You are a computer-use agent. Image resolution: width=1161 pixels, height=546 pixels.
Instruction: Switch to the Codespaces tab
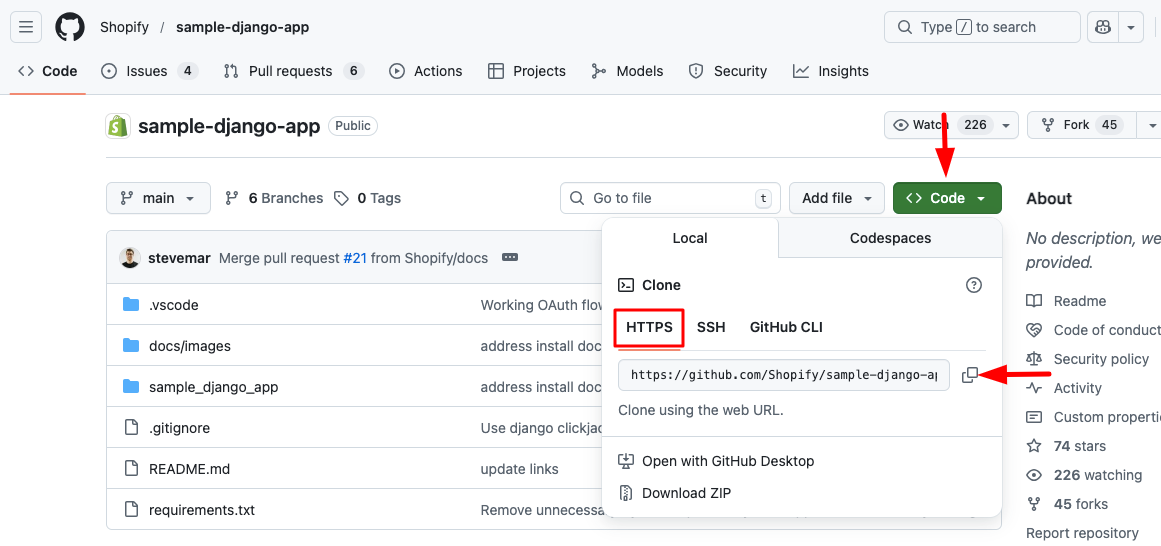click(890, 239)
